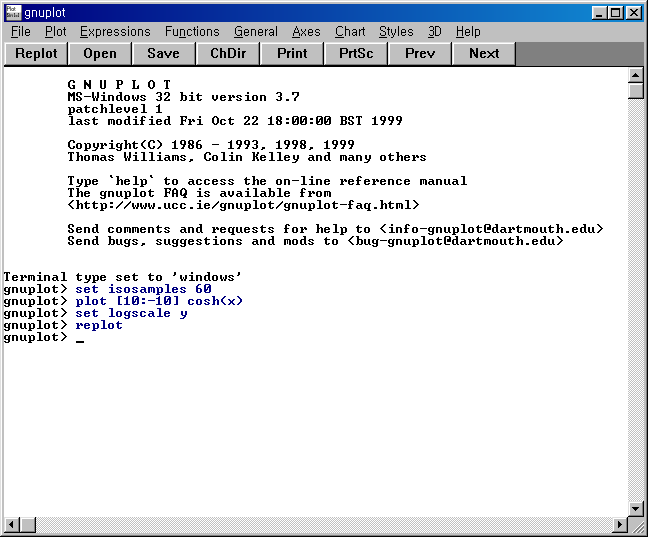The height and width of the screenshot is (537, 648).
Task: Click the Print toolbar button
Action: point(292,54)
